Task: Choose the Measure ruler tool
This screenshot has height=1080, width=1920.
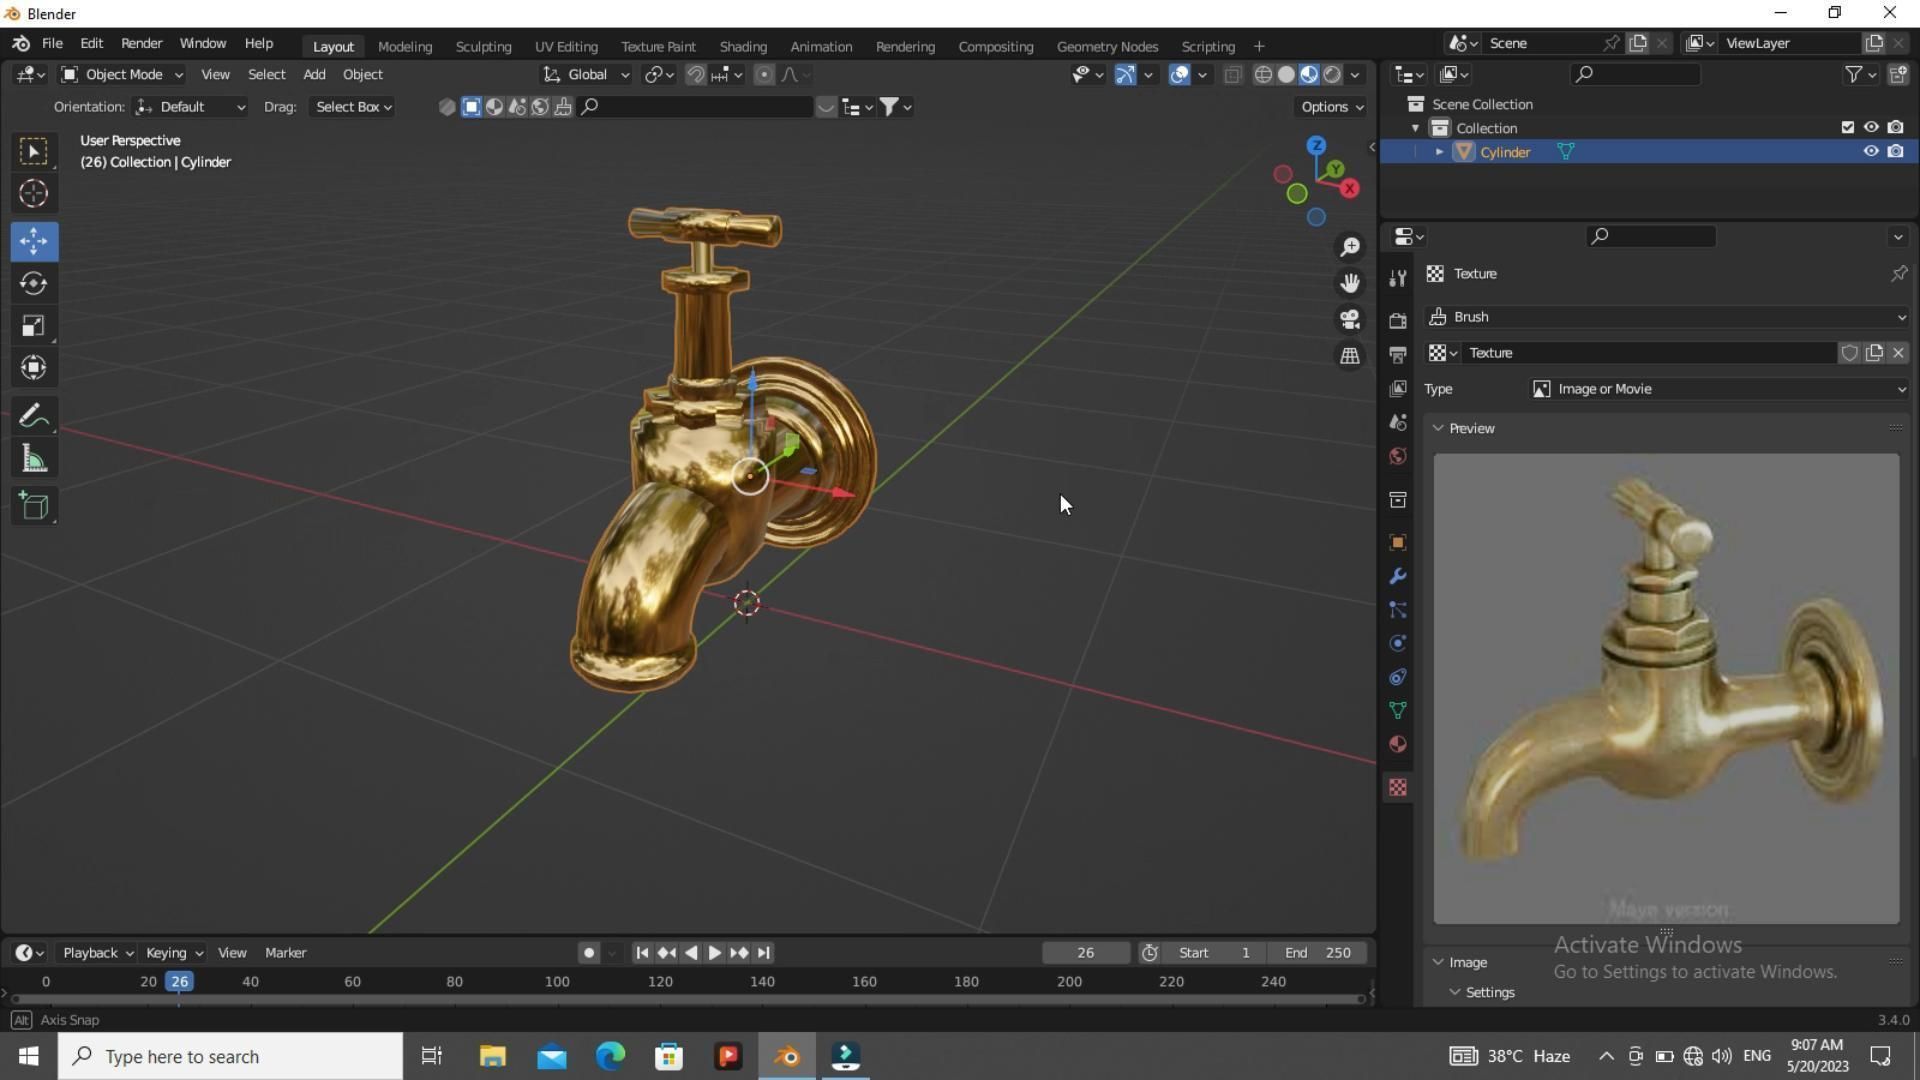Action: coord(34,459)
